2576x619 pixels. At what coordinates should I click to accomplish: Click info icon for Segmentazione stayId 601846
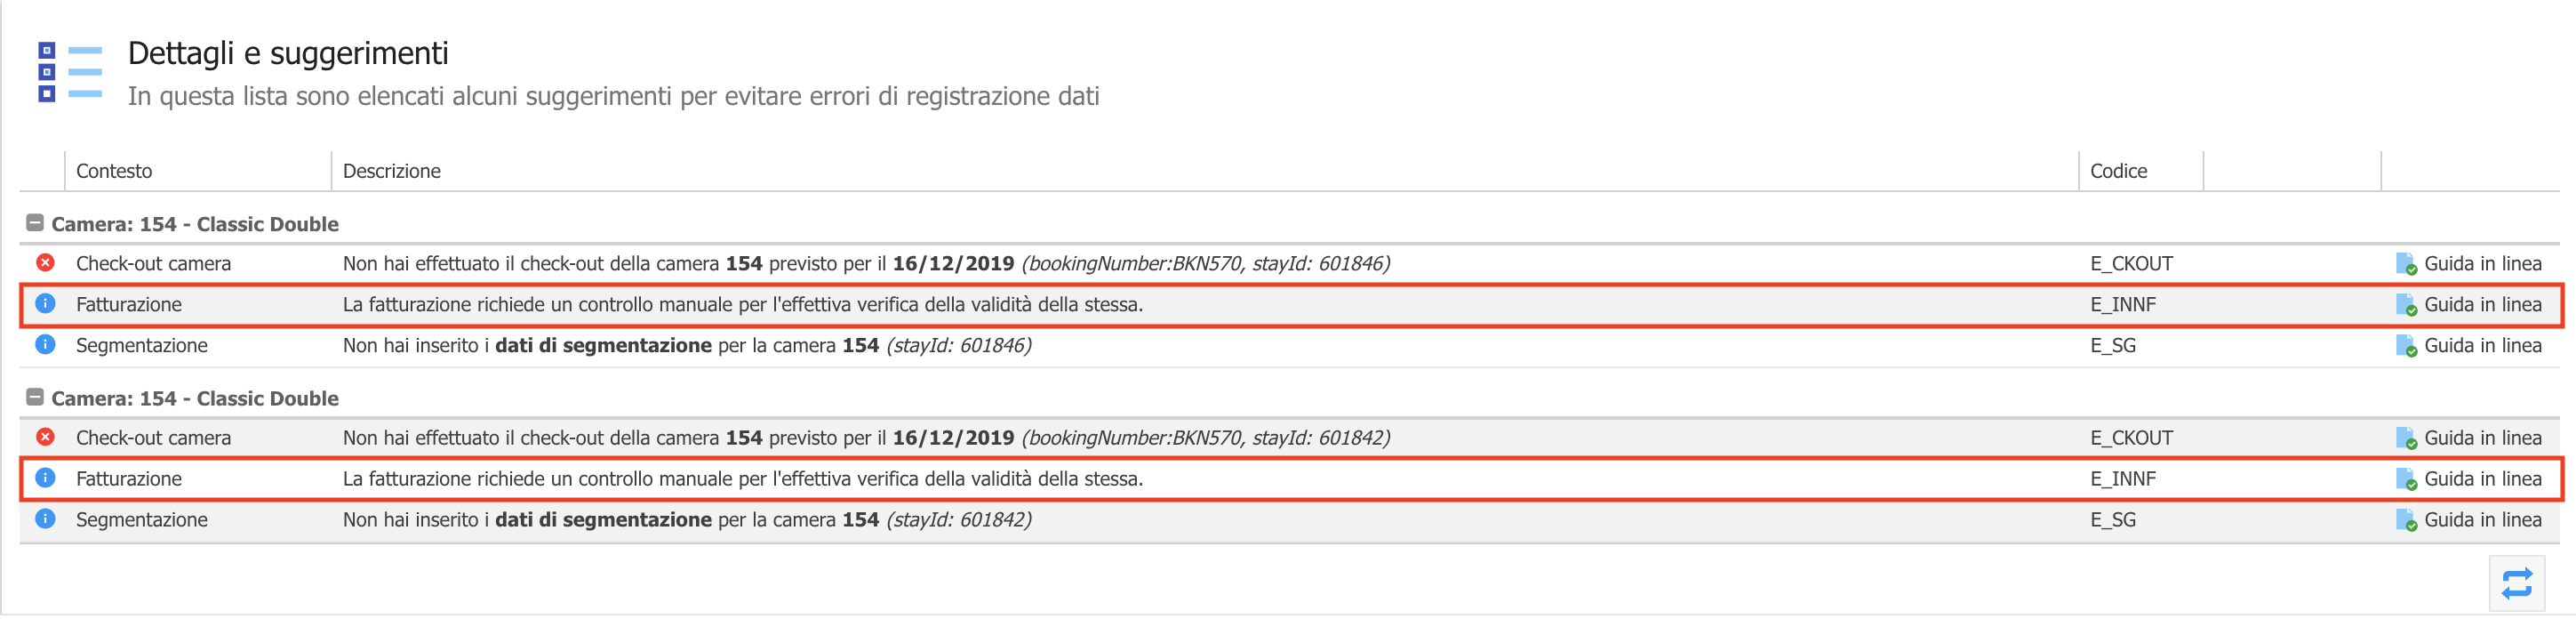click(45, 344)
